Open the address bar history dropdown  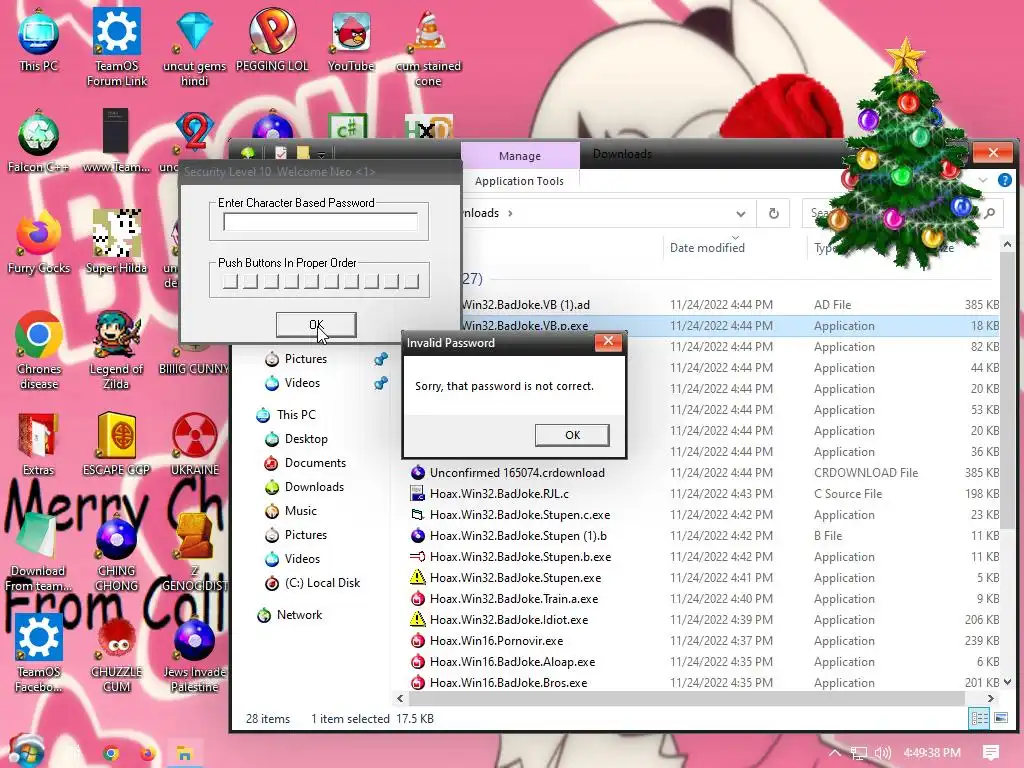(741, 214)
